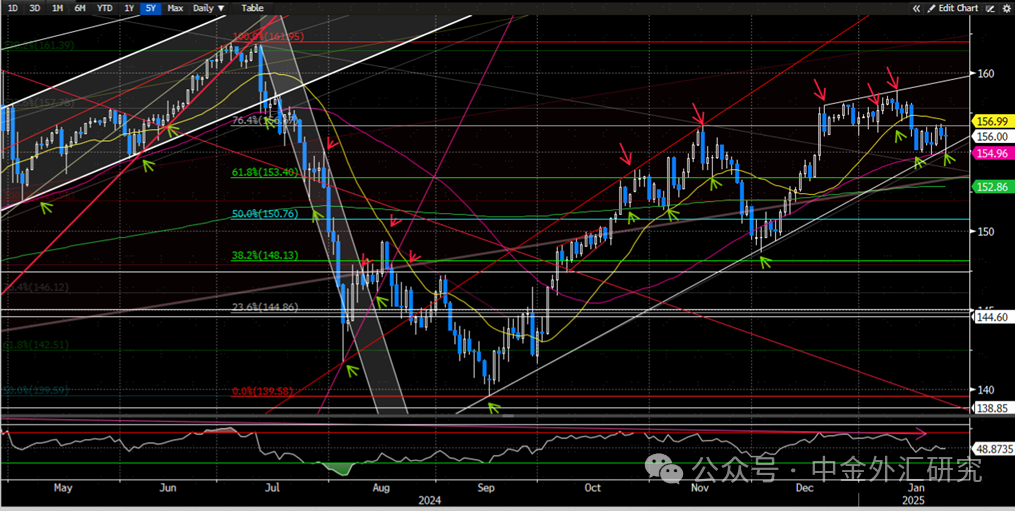Switch chart range to 3D
The width and height of the screenshot is (1015, 511).
pyautogui.click(x=35, y=8)
